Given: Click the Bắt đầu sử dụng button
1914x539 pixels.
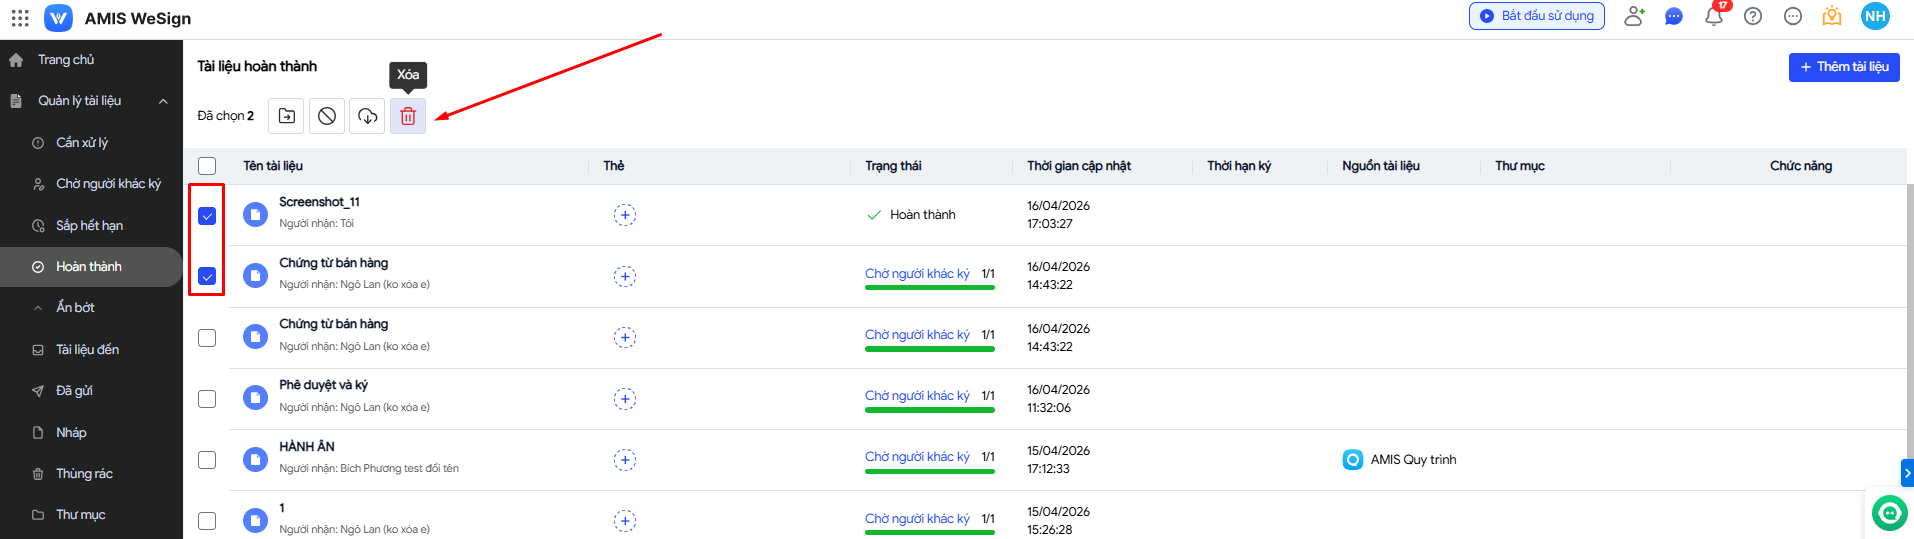Looking at the screenshot, I should 1536,16.
